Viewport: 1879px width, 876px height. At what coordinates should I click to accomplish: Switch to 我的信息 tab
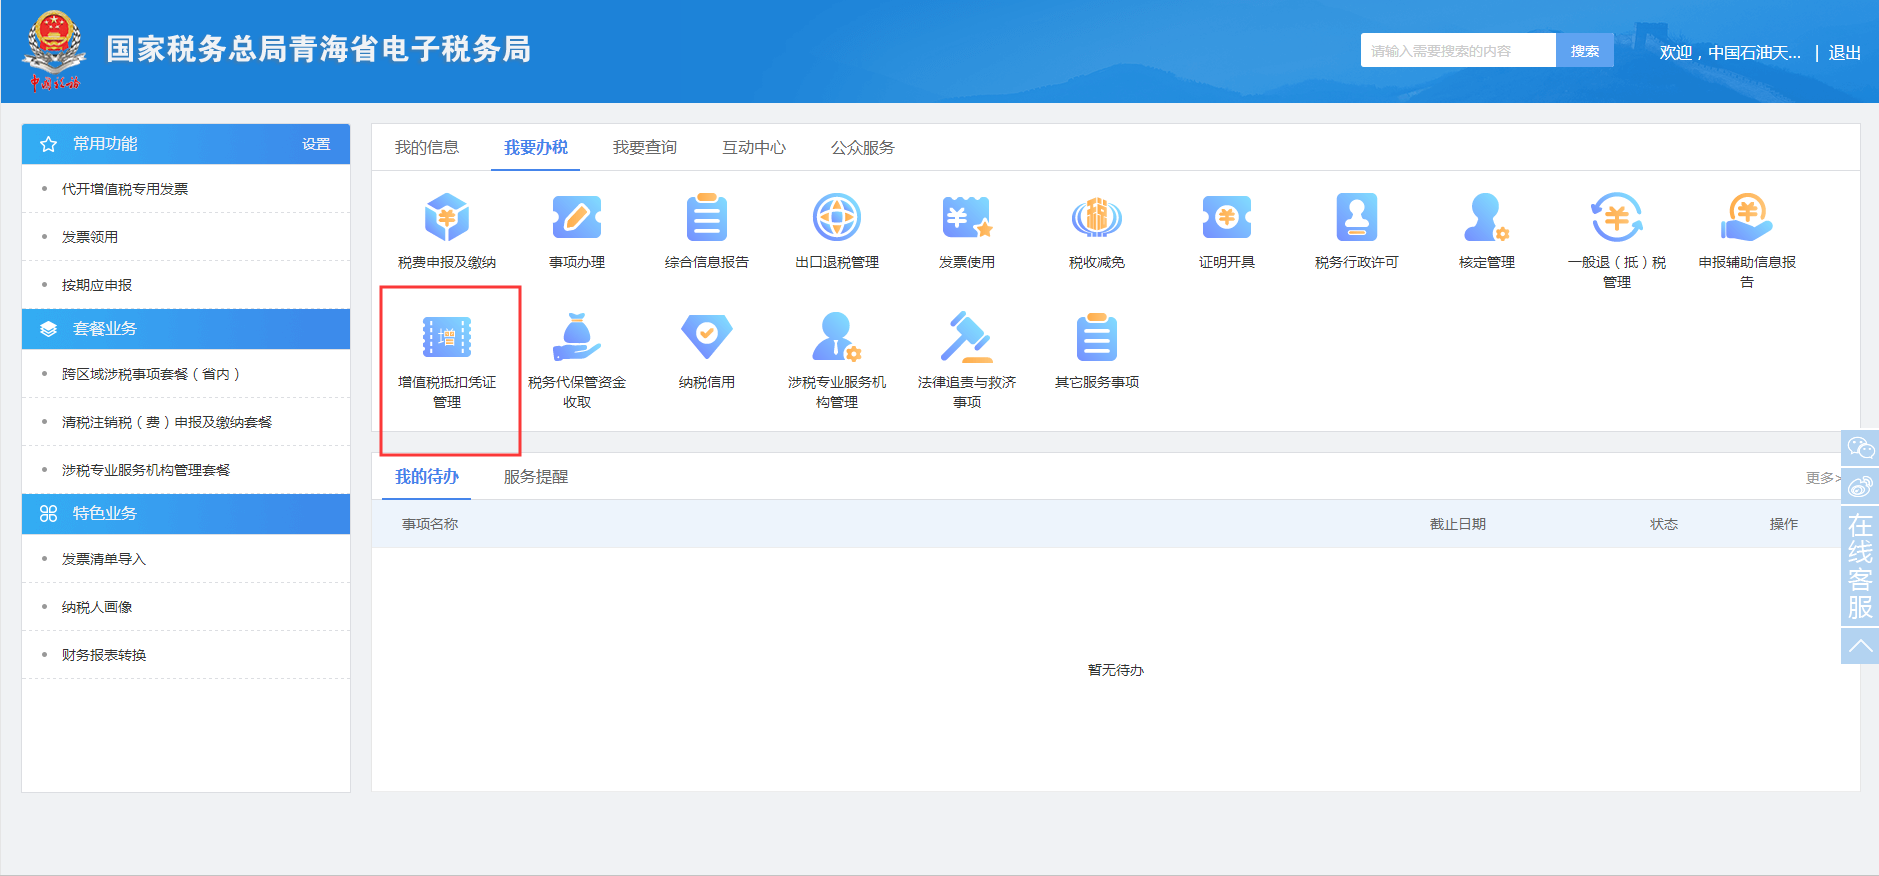point(427,147)
